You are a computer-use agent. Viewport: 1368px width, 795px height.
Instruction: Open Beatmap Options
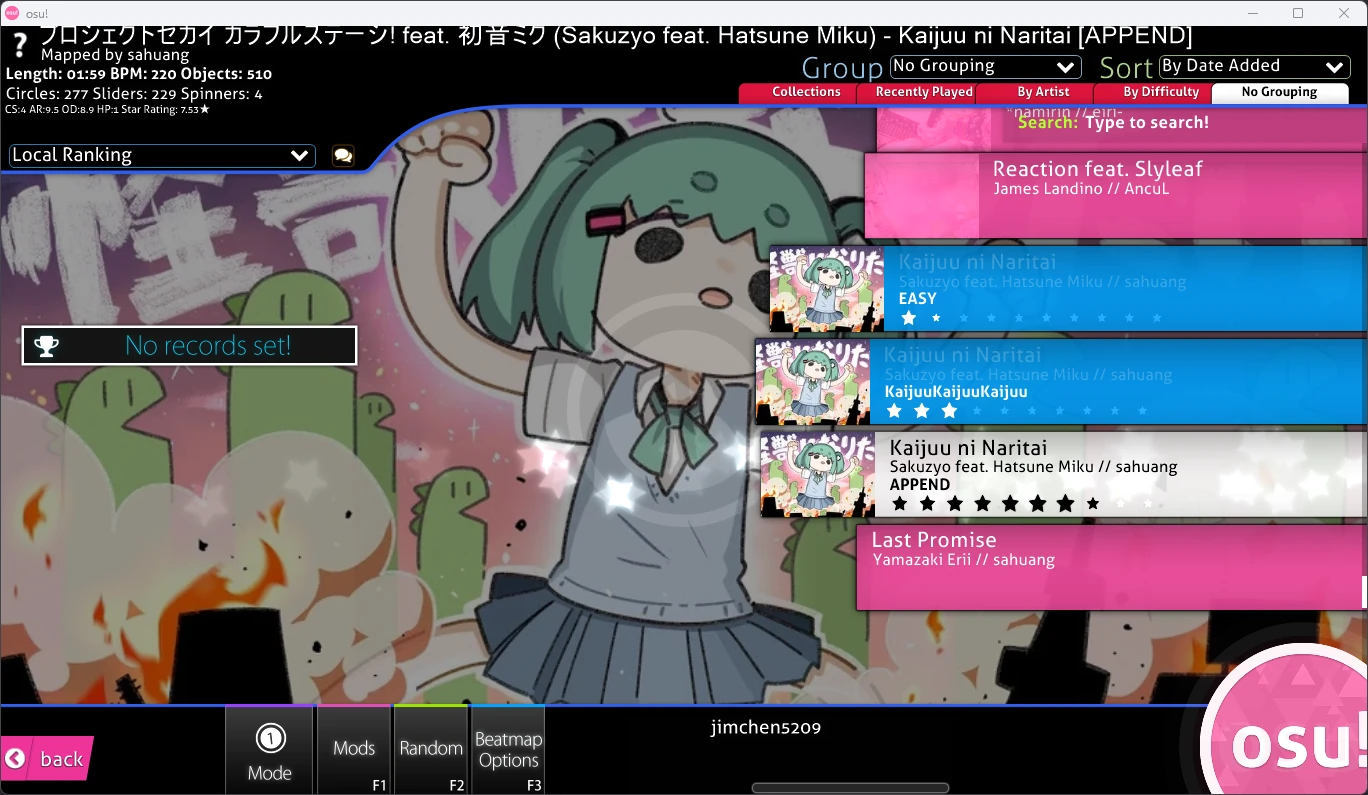coord(508,750)
